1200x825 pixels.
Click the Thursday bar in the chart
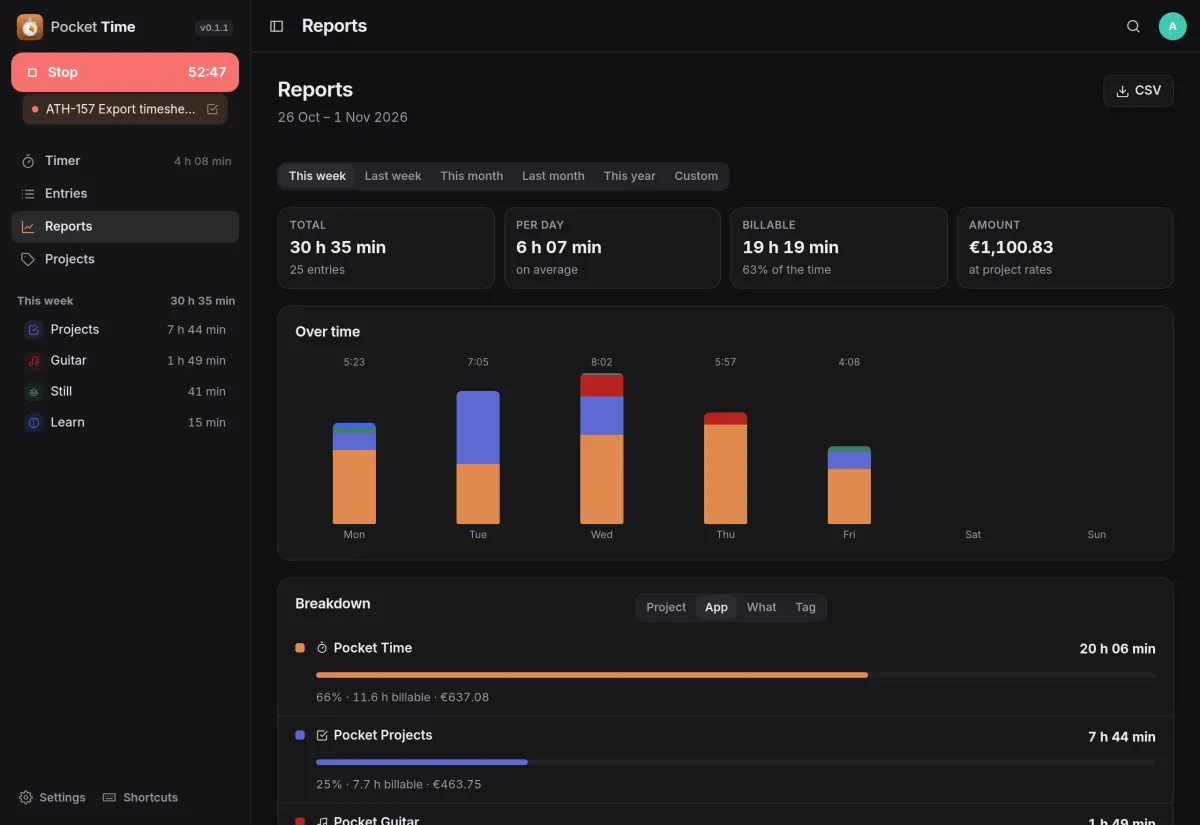point(726,468)
